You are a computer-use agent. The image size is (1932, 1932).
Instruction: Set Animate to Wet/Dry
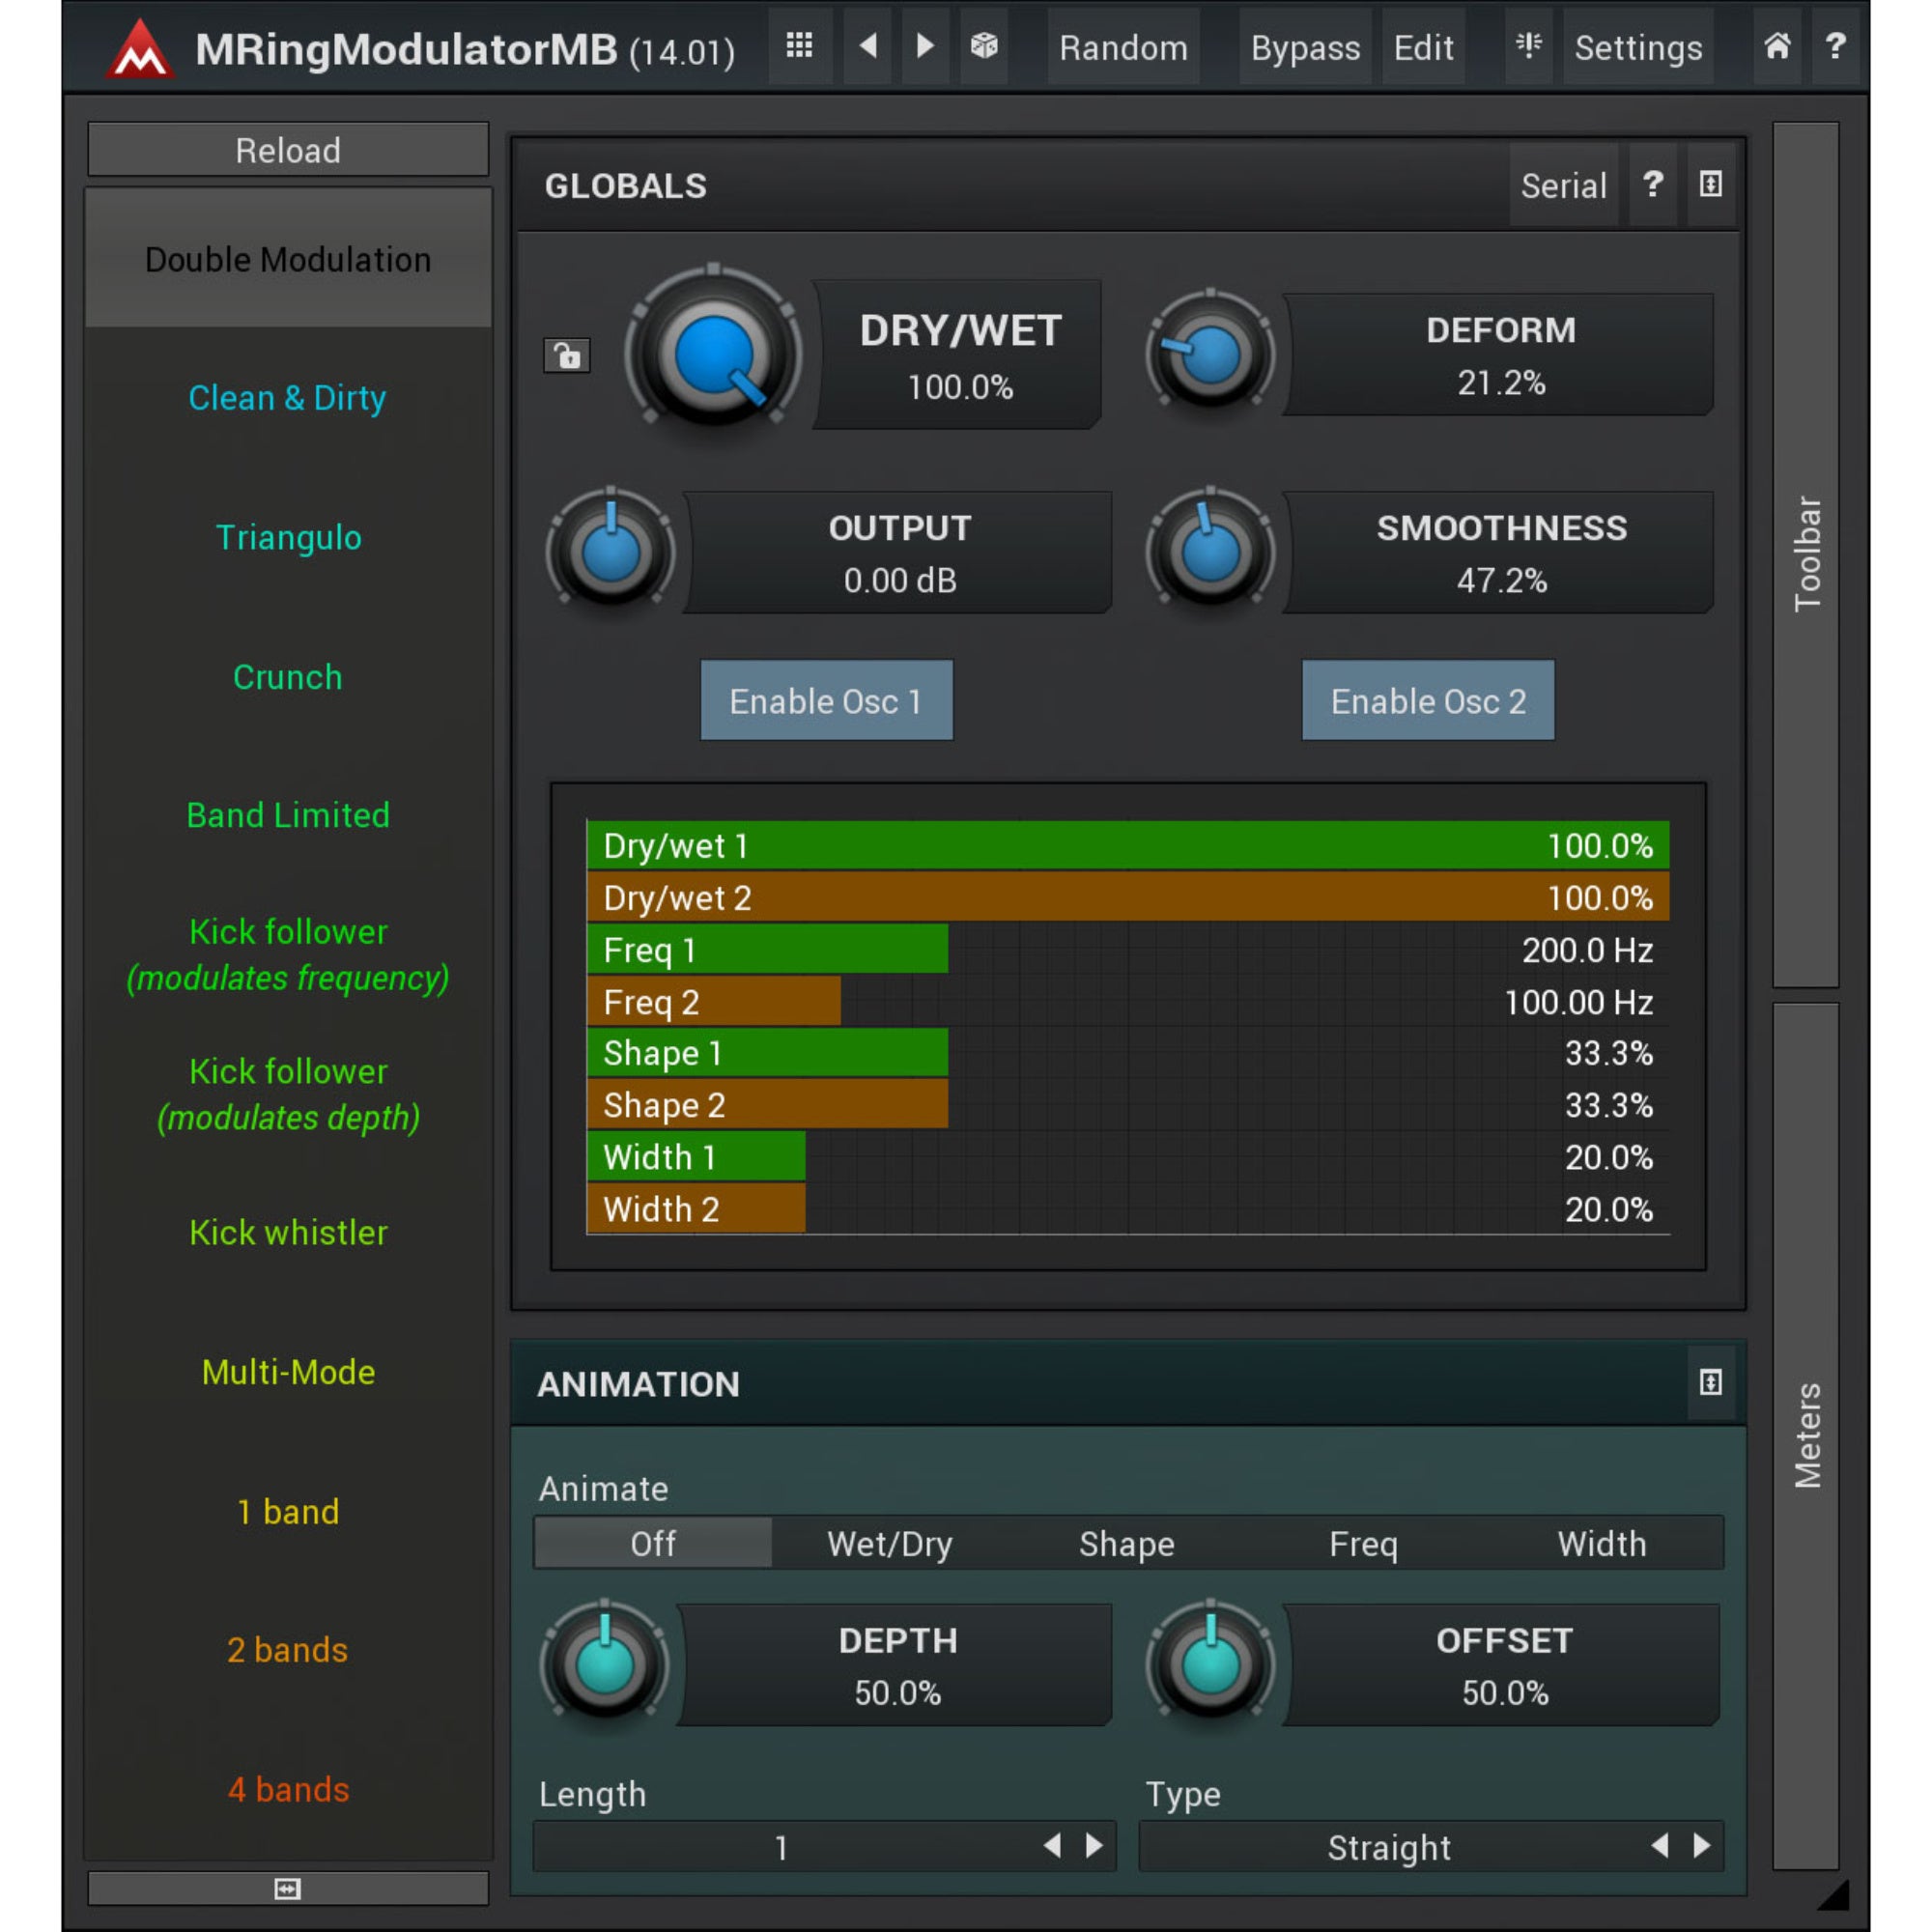coord(890,1543)
